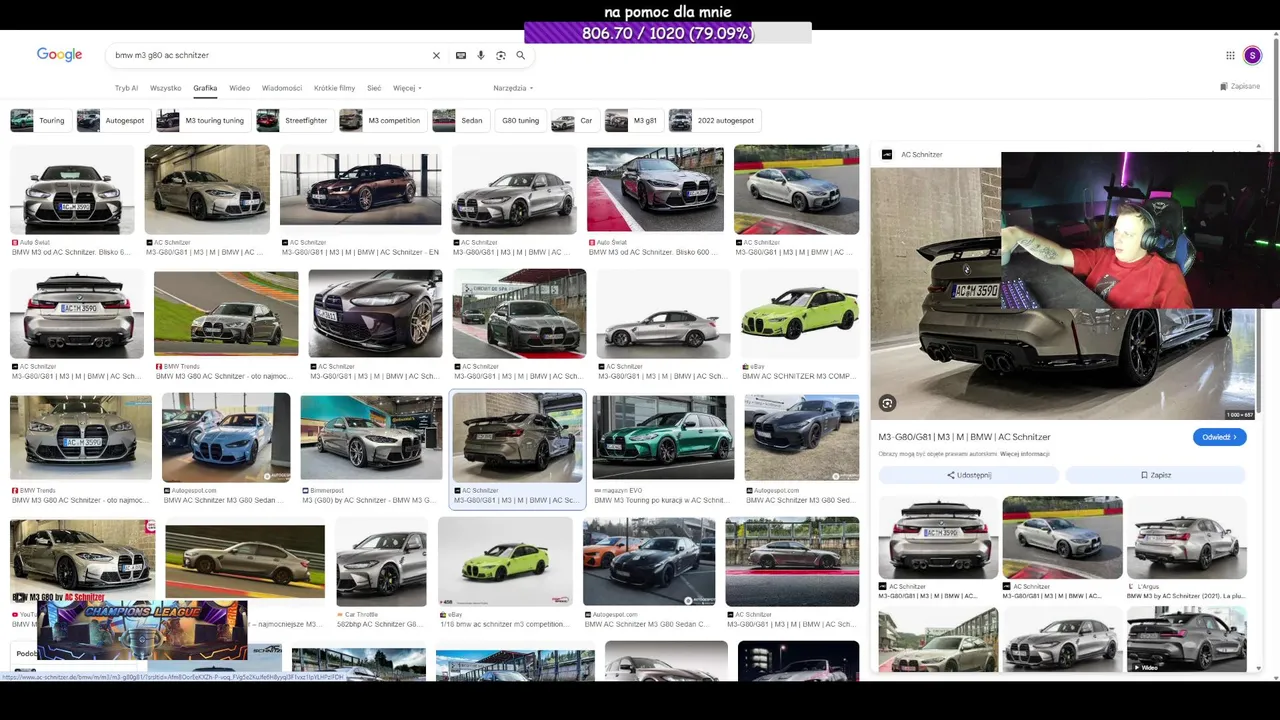Open the Krótkie filmy tab
The width and height of the screenshot is (1280, 720).
334,88
